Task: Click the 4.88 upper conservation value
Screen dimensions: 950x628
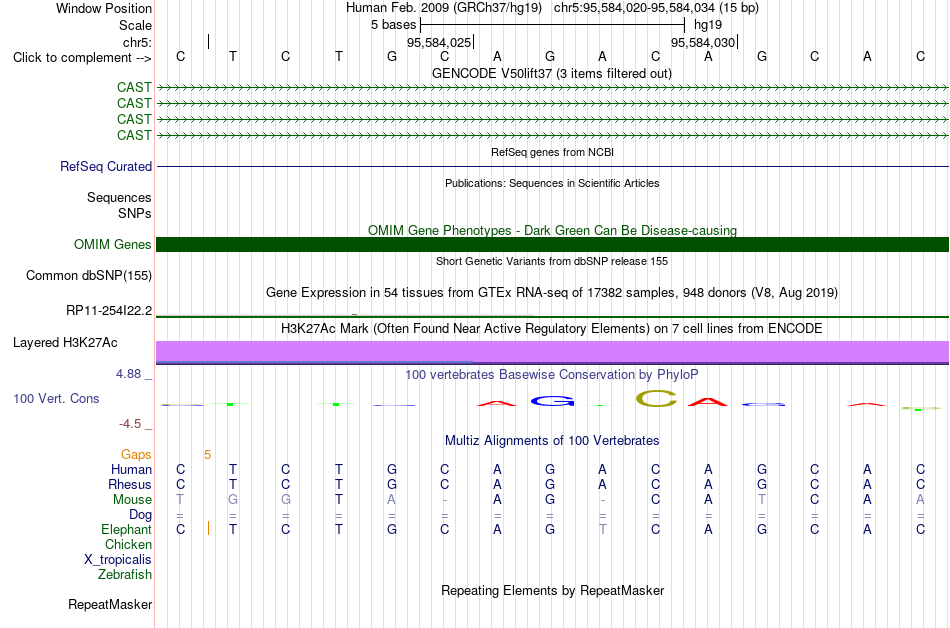Action: coord(128,374)
